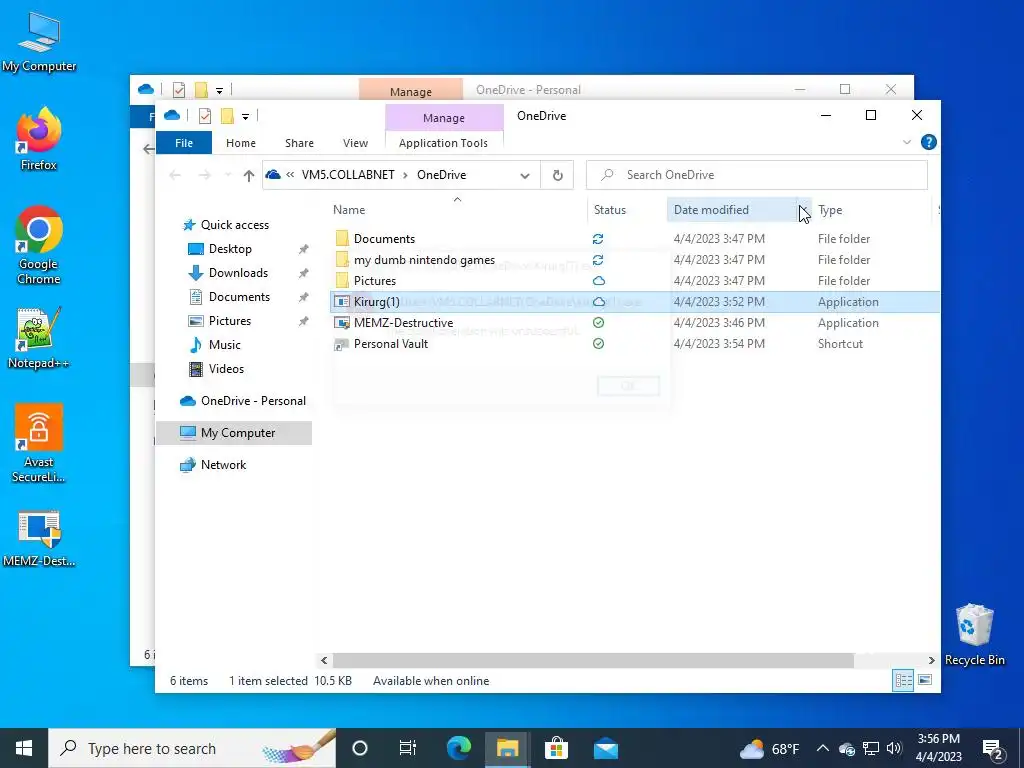
Task: Open the recent locations dropdown
Action: (227, 175)
